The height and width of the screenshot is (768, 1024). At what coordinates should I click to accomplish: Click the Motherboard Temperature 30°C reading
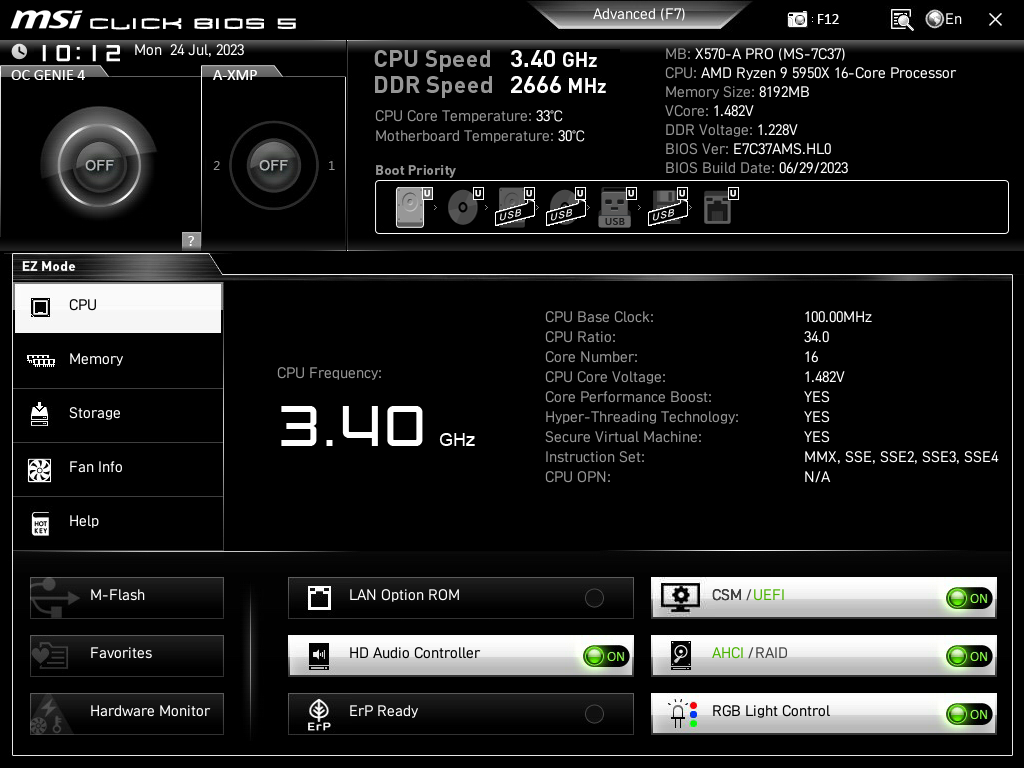coord(479,136)
